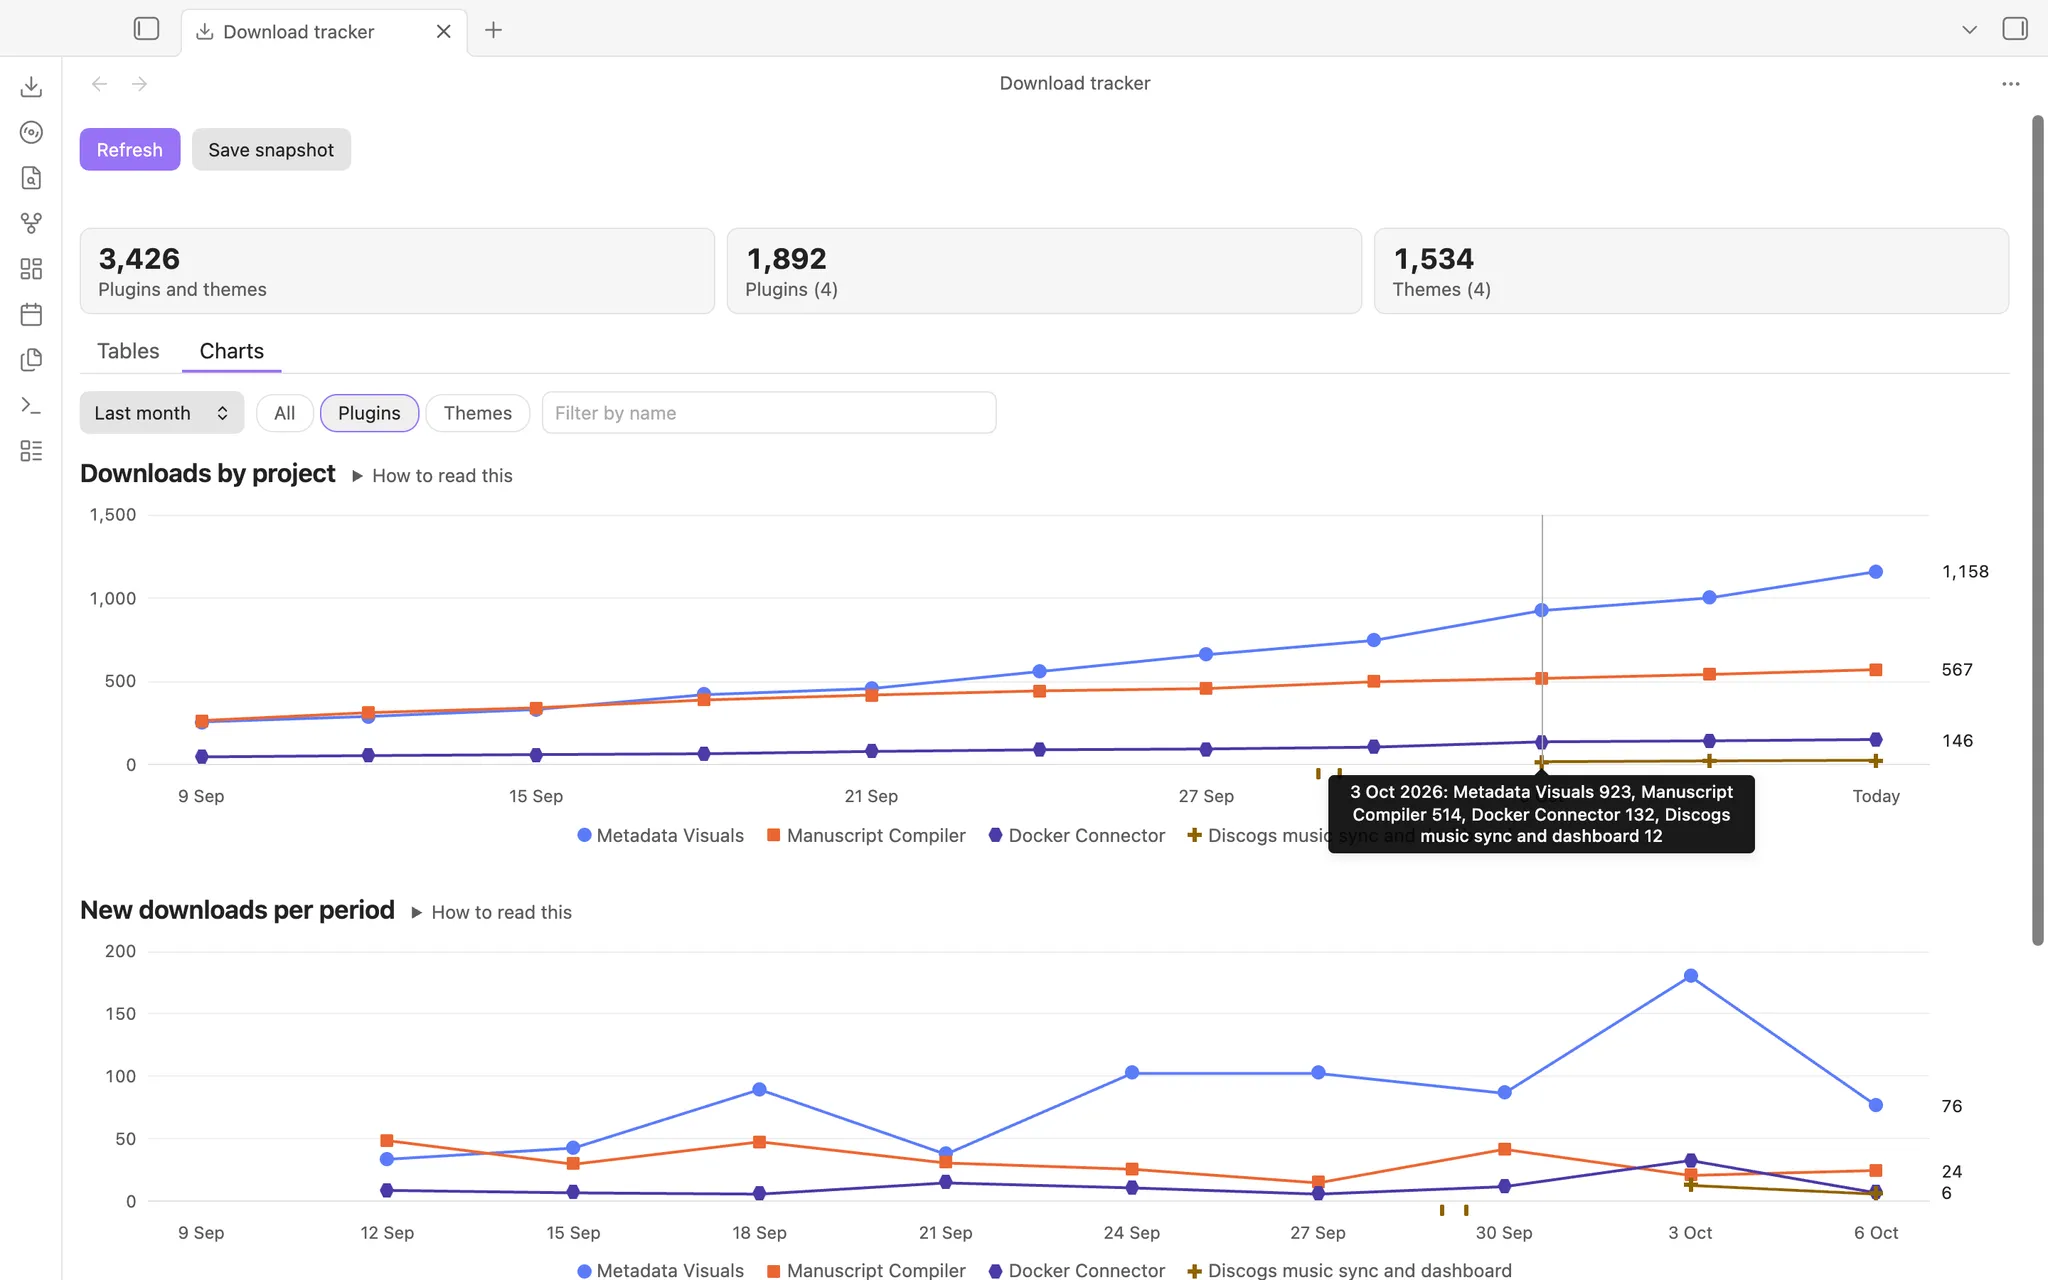Navigate back with the left arrow
This screenshot has width=2048, height=1280.
tap(99, 84)
